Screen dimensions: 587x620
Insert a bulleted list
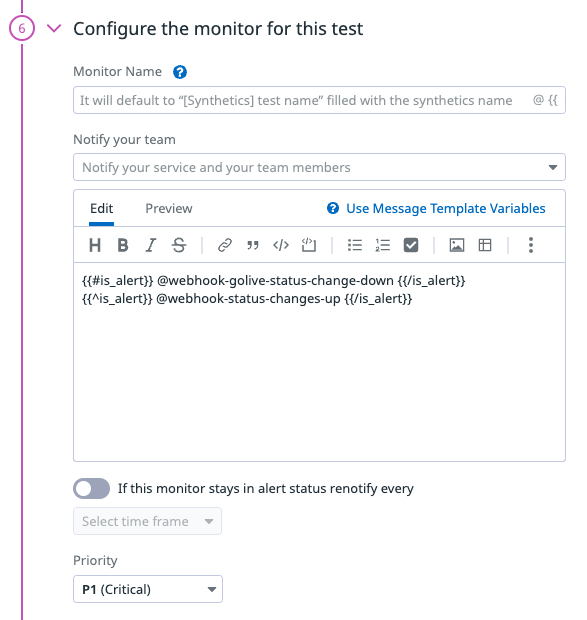pos(355,245)
